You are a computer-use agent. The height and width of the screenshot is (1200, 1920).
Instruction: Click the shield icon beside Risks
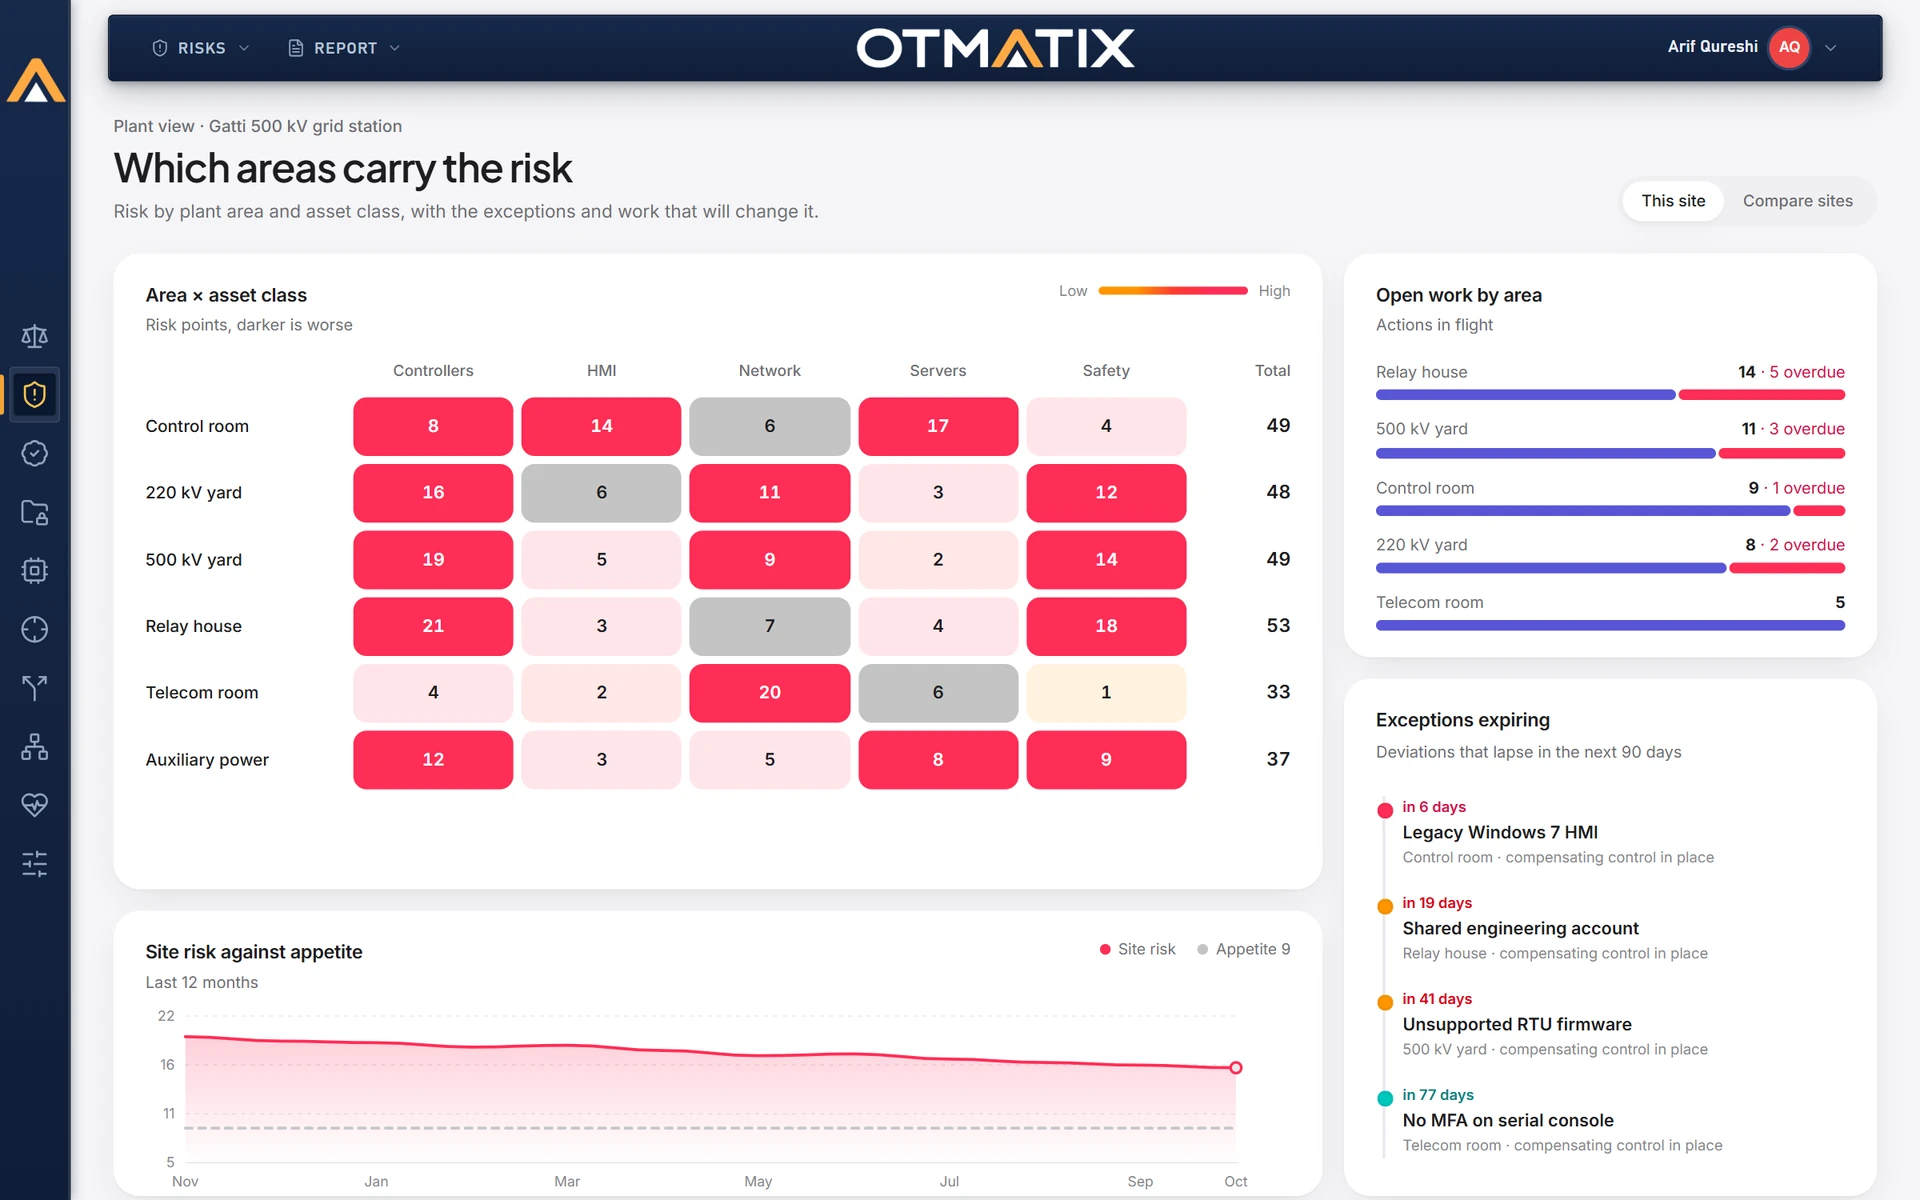point(159,48)
